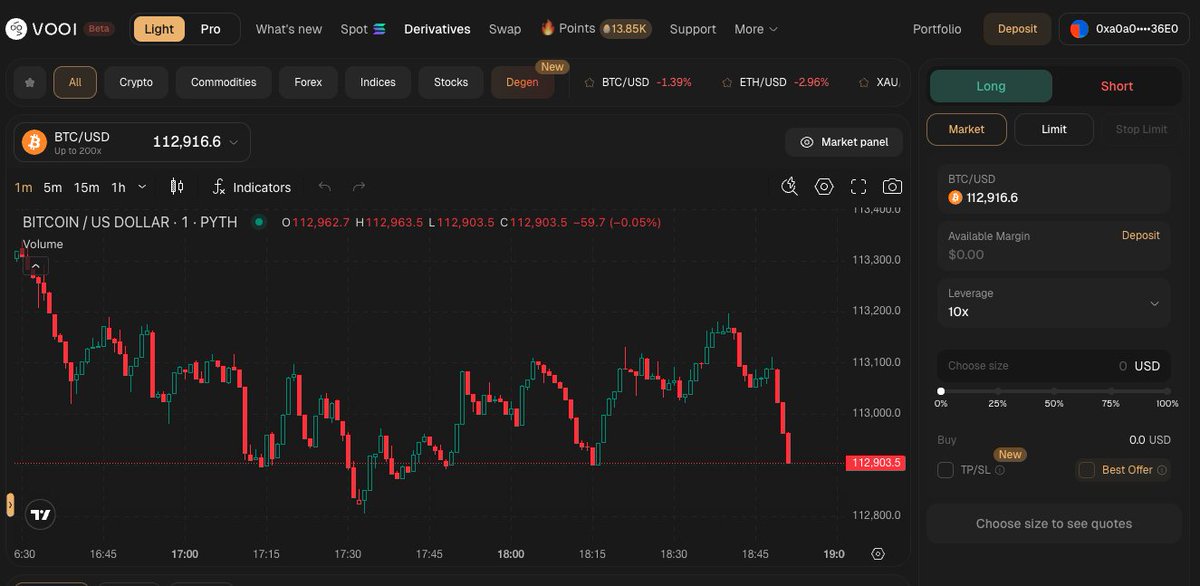Set size slider to 100%
Viewport: 1200px width, 586px height.
pos(1167,392)
